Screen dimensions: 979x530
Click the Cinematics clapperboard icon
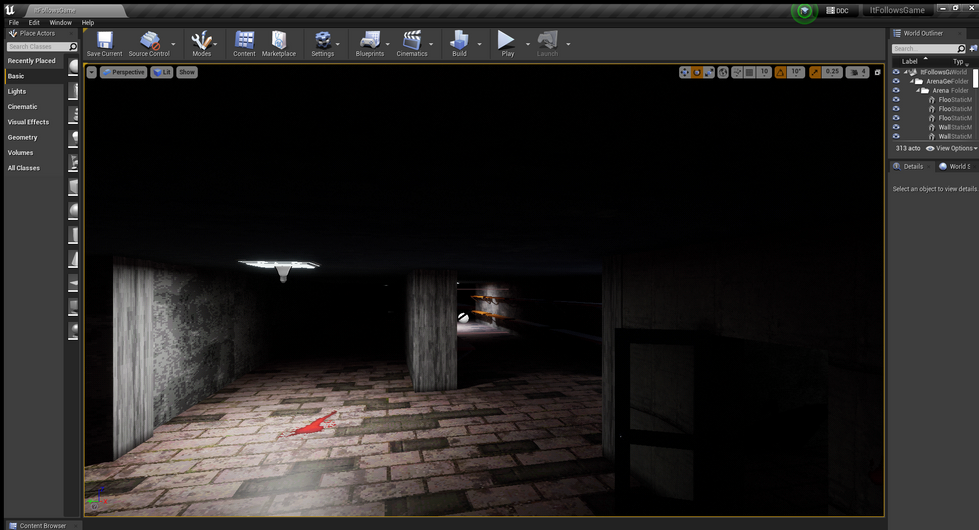point(411,40)
